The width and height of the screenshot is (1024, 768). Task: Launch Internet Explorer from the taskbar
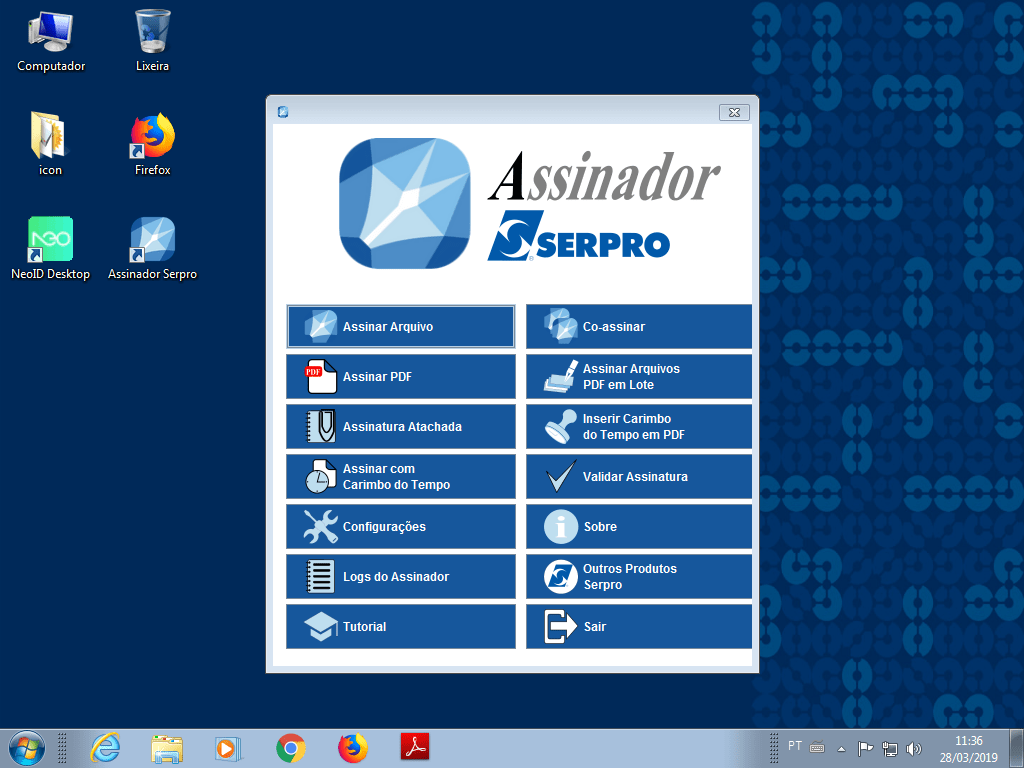104,748
